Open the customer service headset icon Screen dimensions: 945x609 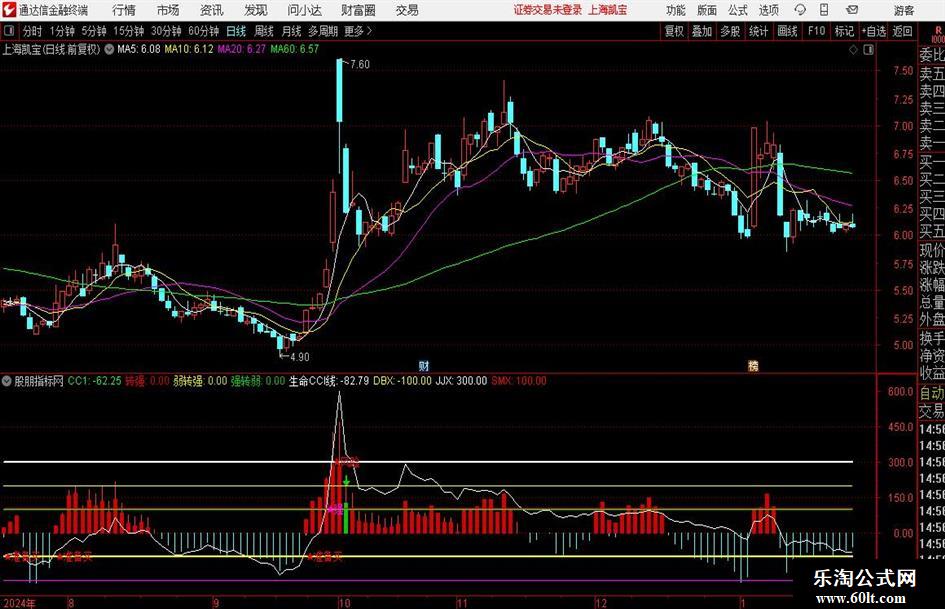(800, 10)
